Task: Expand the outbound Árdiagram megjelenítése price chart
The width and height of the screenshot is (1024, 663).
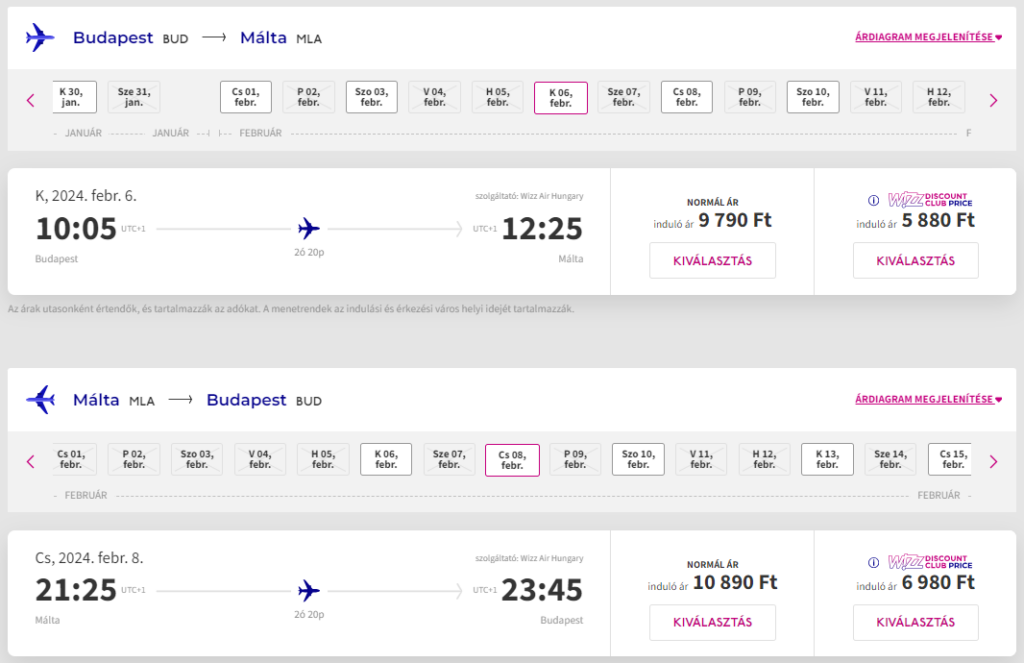Action: [928, 37]
